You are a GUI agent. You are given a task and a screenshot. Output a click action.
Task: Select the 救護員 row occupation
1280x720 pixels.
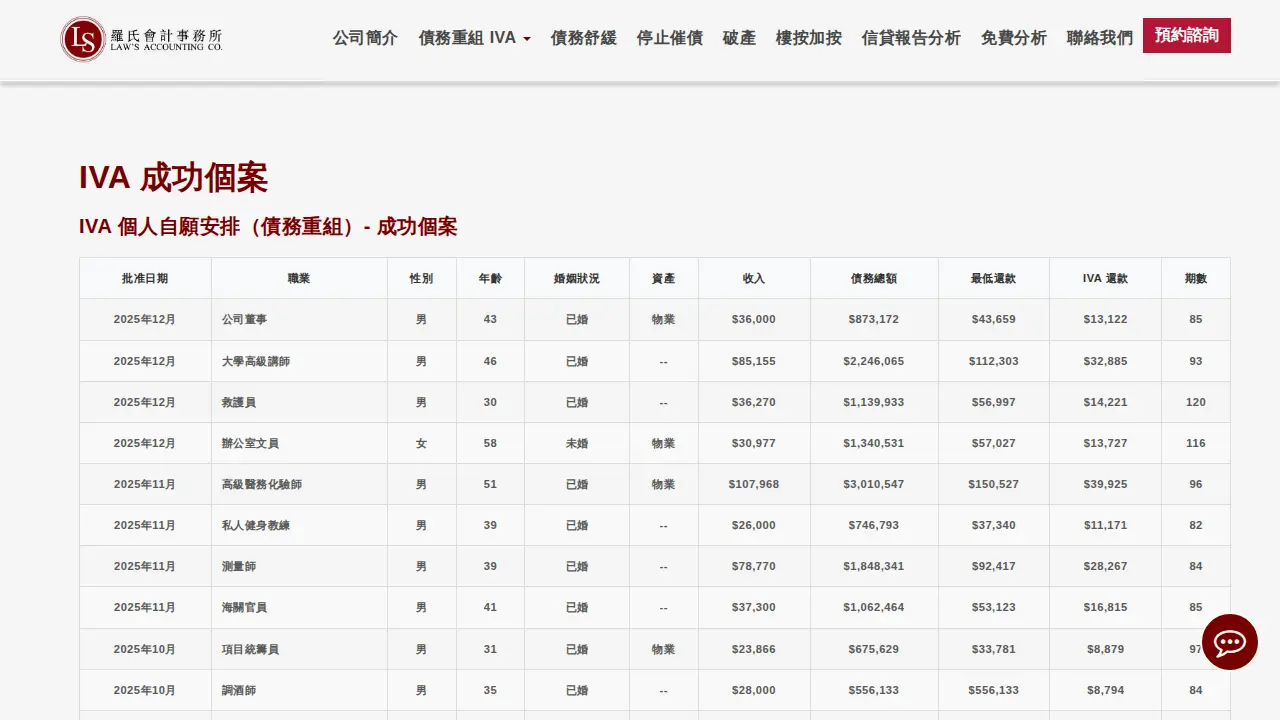[x=299, y=402]
